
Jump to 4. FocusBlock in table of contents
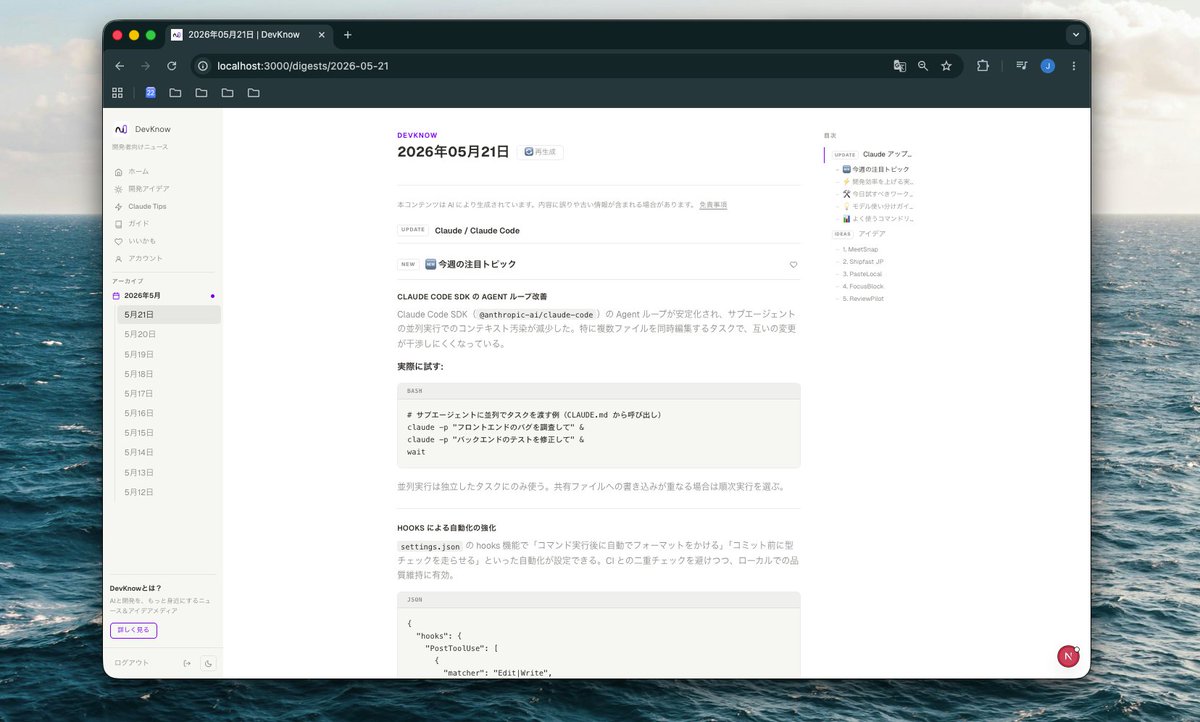(863, 286)
